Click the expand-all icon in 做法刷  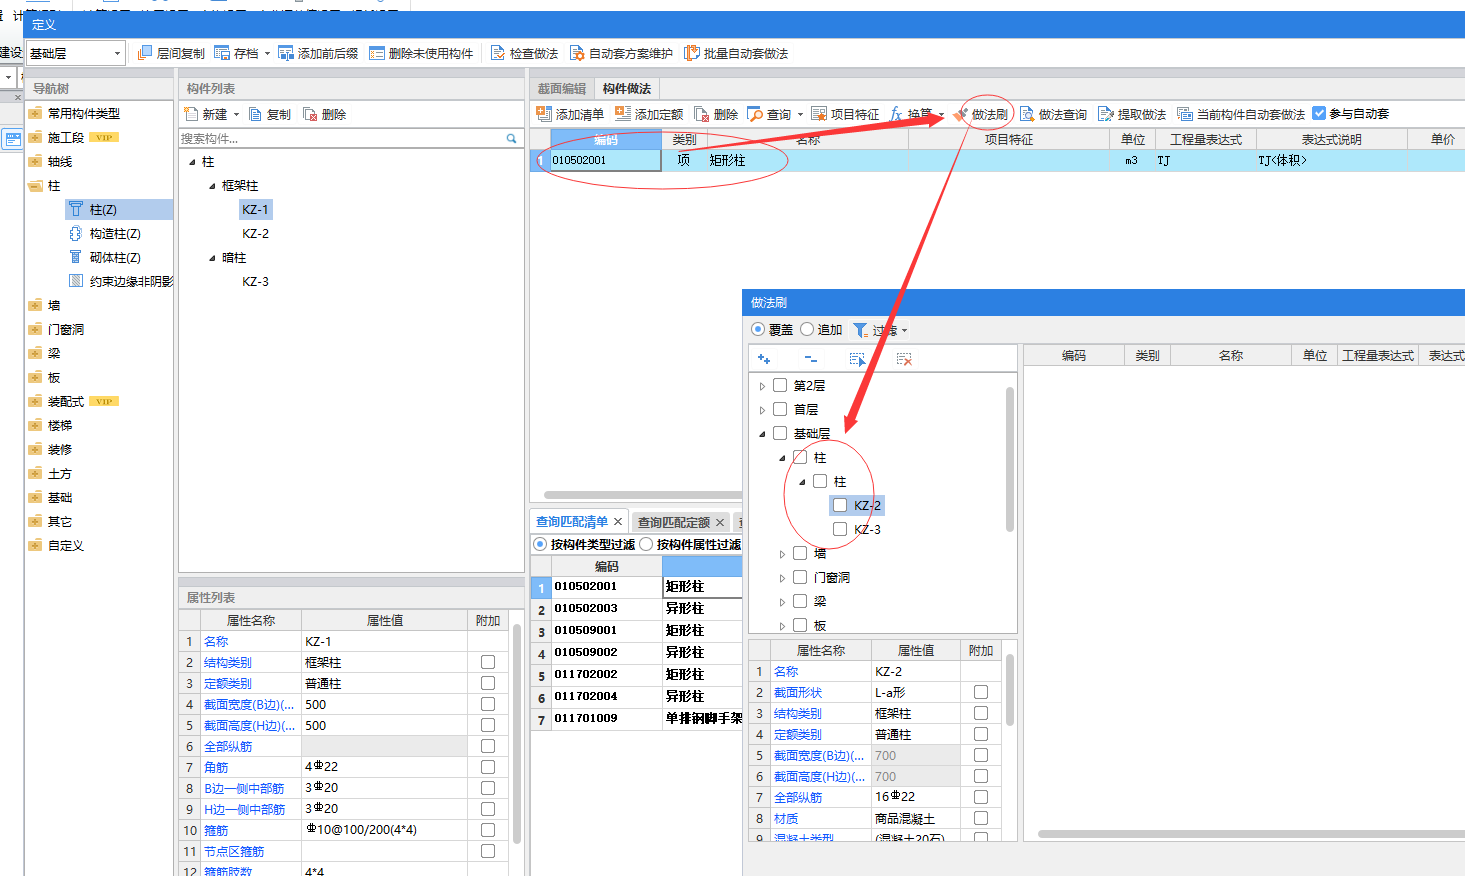click(x=764, y=358)
